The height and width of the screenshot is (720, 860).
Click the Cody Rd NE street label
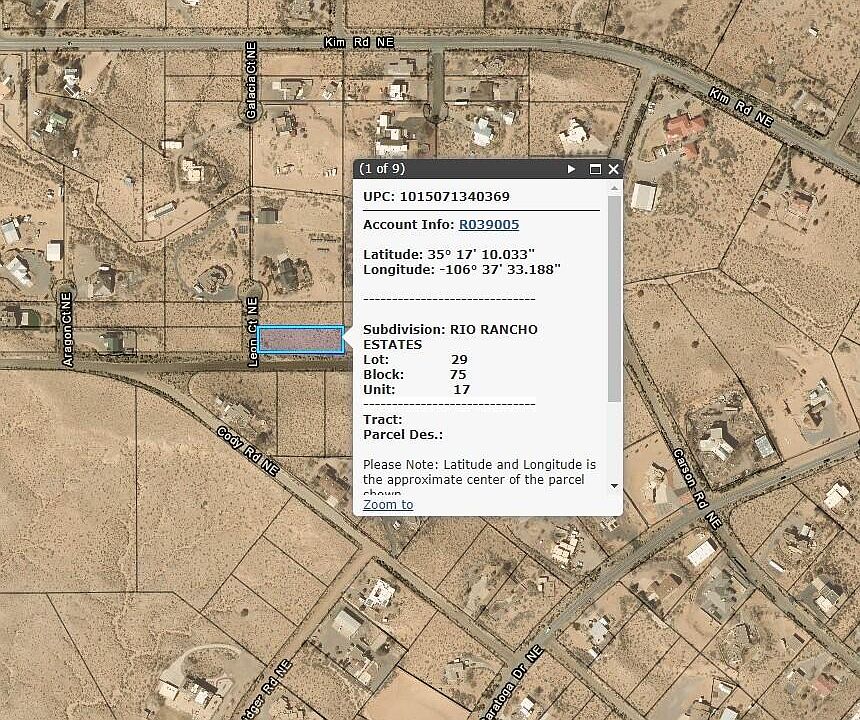pyautogui.click(x=248, y=451)
